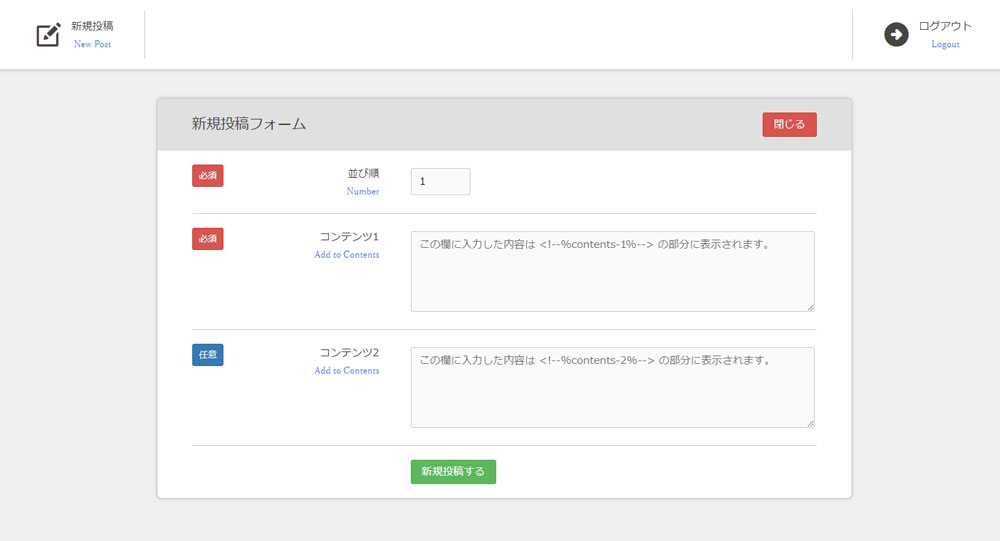
Task: Click the resize handle of コンテンツ2 textarea
Action: click(810, 423)
